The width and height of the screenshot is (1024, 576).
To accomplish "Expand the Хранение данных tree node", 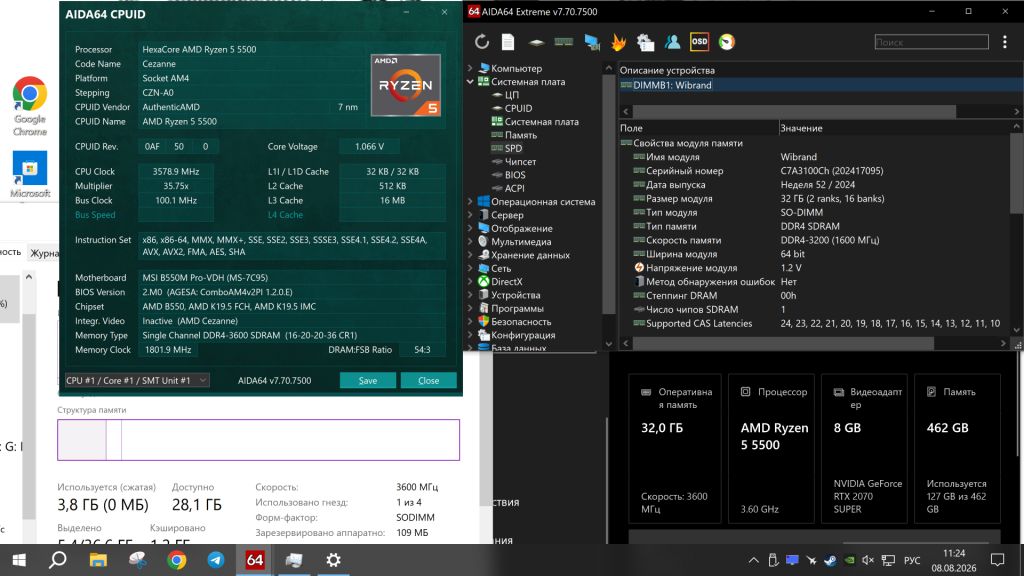I will point(470,255).
